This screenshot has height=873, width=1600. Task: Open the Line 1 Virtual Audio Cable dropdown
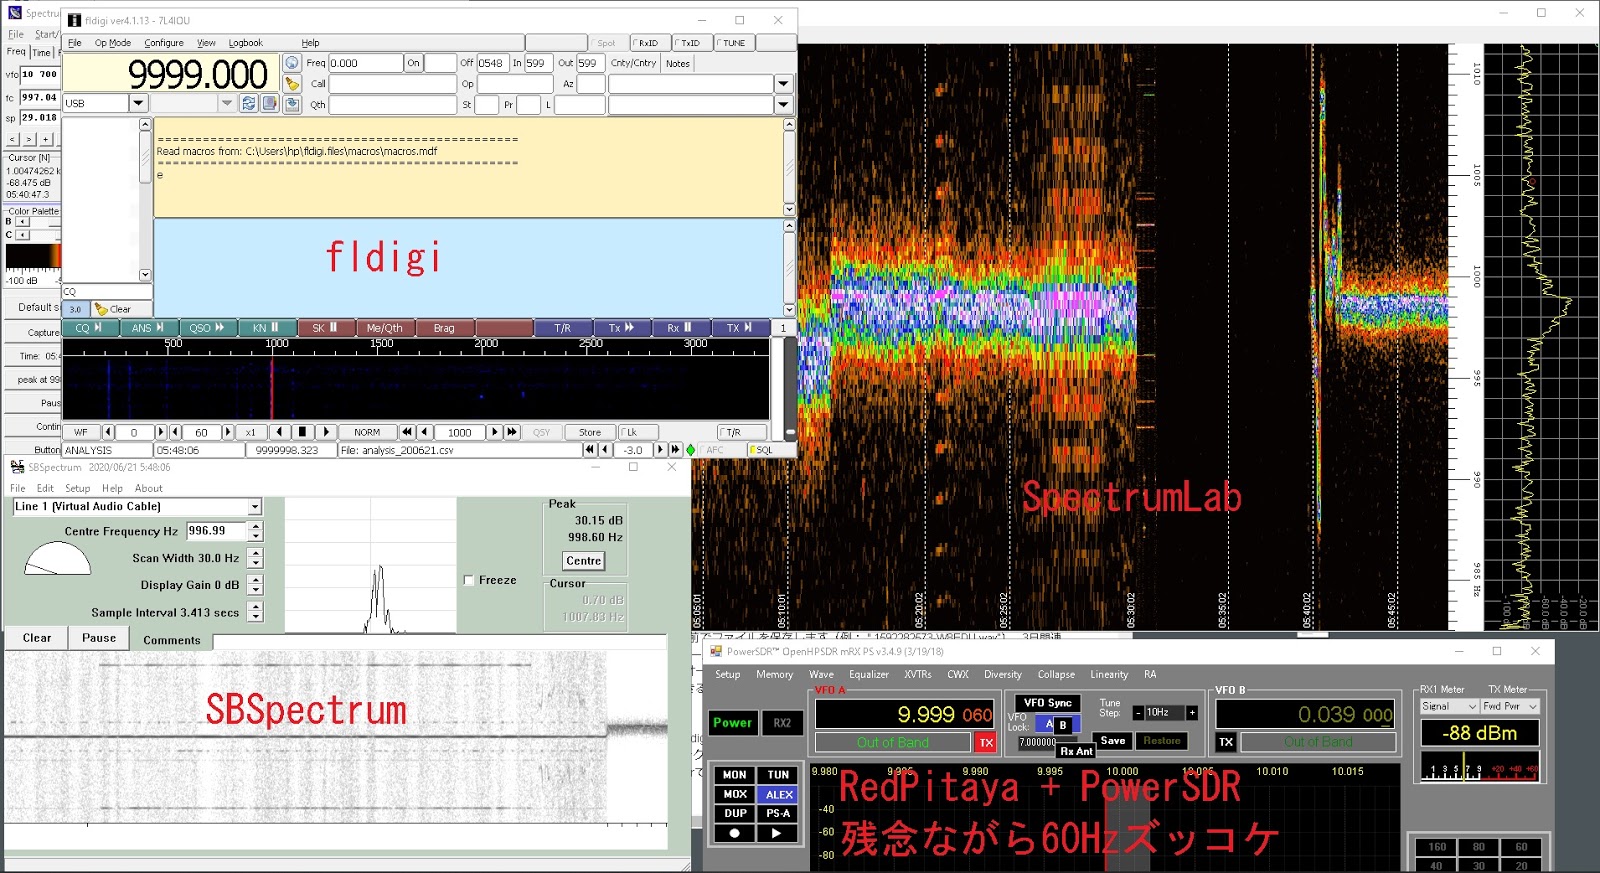pyautogui.click(x=255, y=507)
